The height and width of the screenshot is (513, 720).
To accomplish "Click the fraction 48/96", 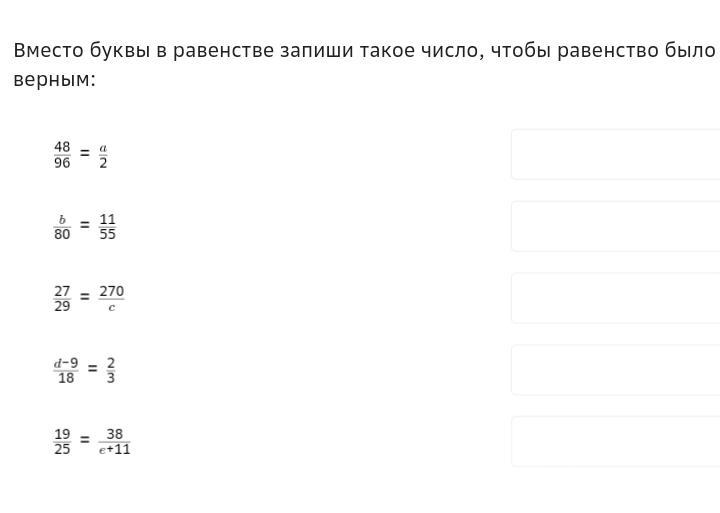I will point(62,155).
